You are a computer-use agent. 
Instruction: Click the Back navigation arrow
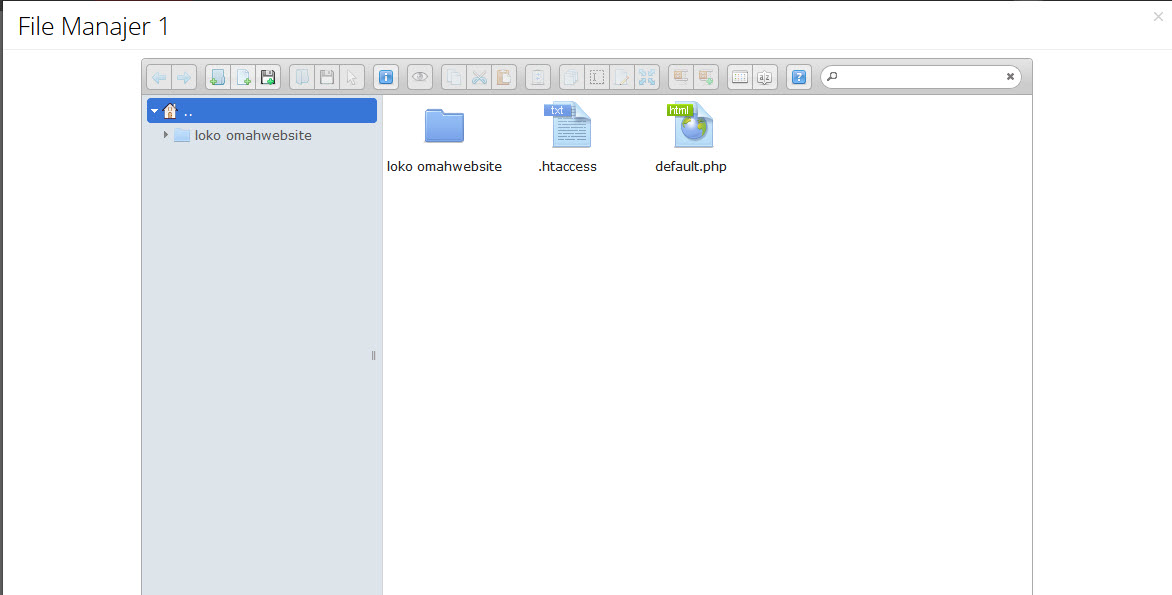159,77
